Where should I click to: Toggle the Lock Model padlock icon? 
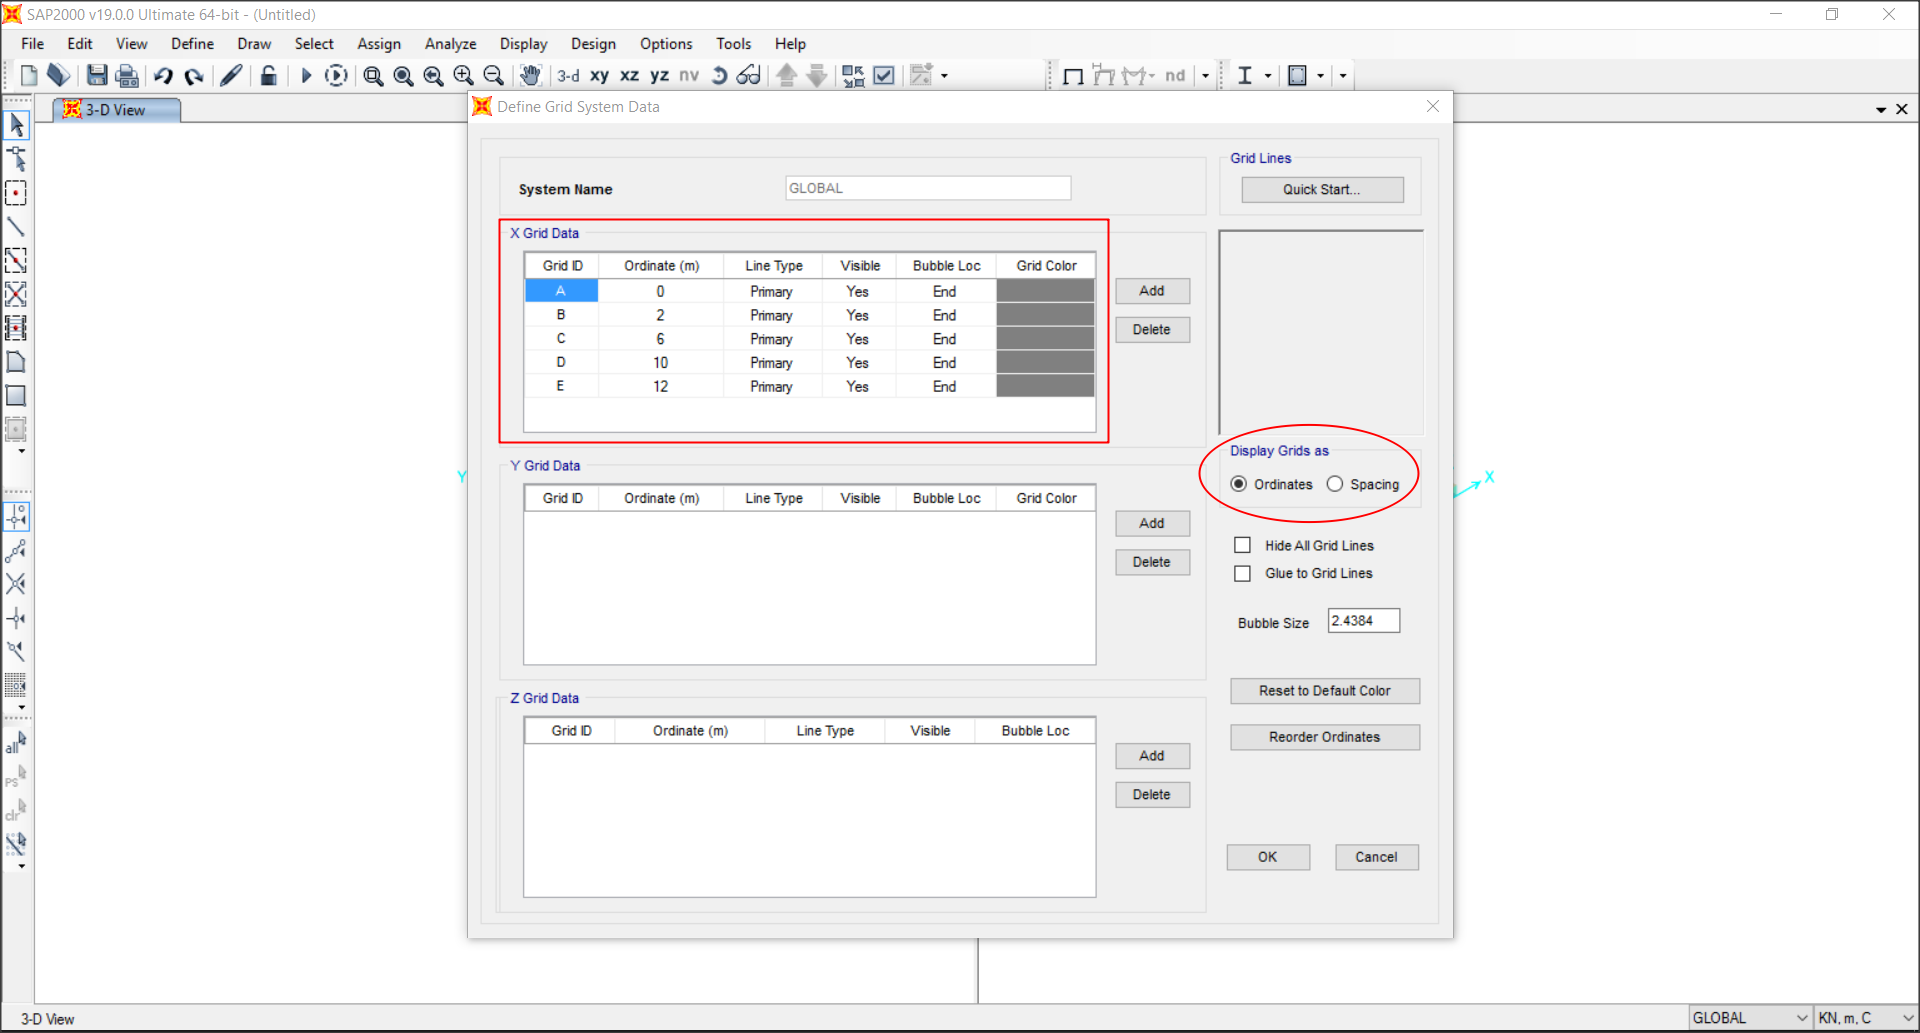click(x=268, y=75)
